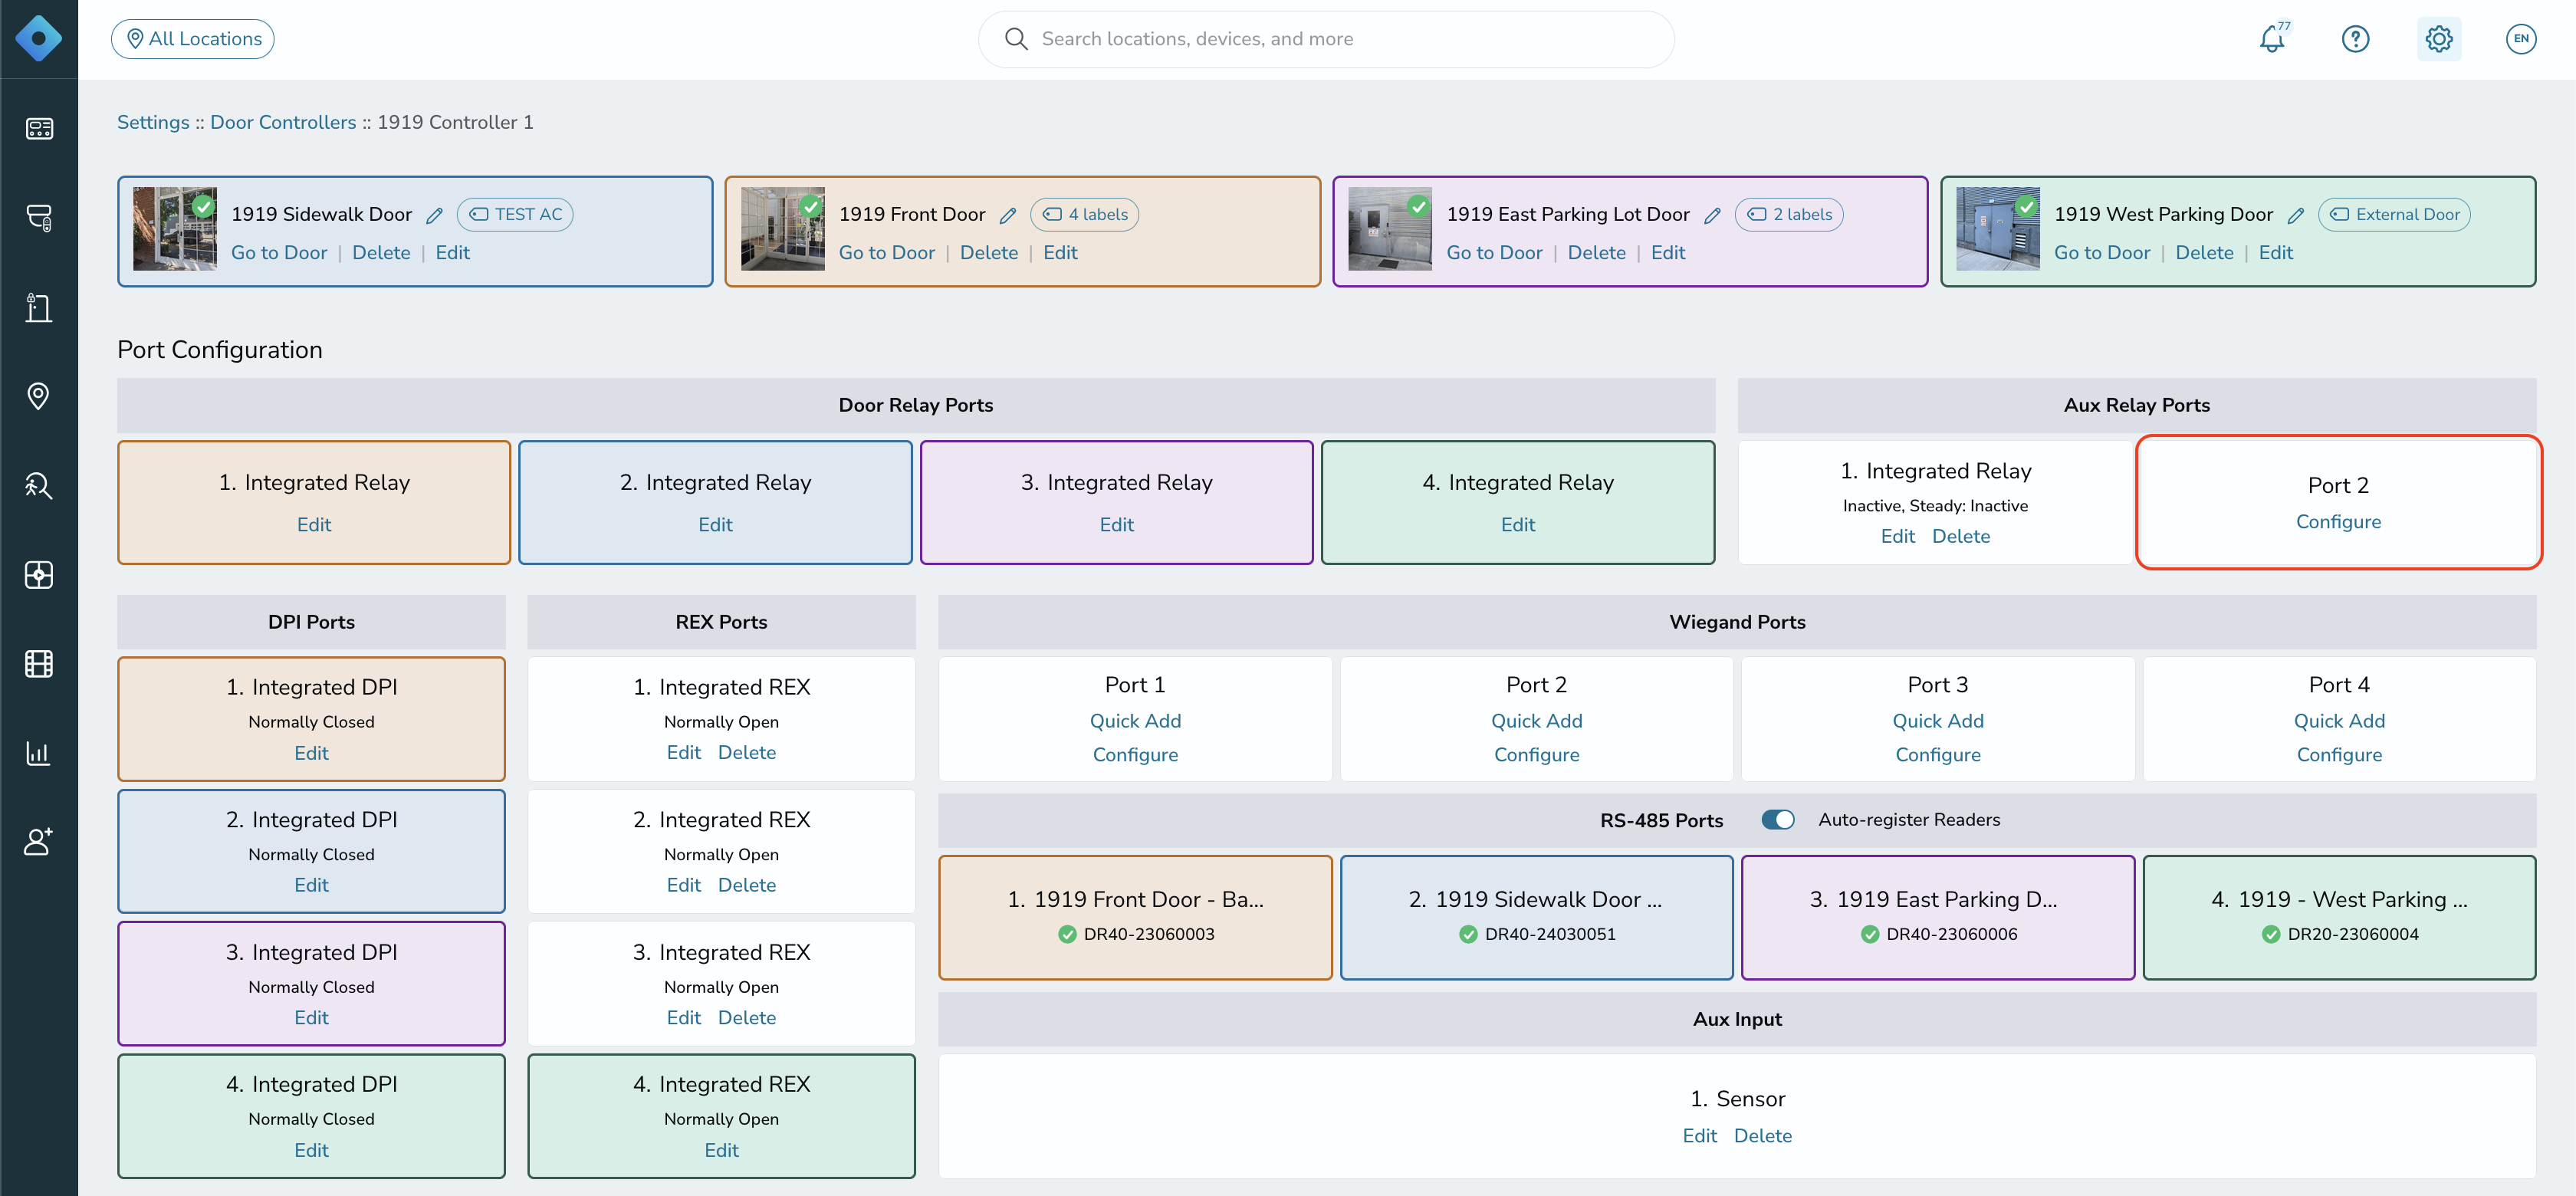Open the person search sidebar icon
2576x1196 pixels.
tap(38, 485)
